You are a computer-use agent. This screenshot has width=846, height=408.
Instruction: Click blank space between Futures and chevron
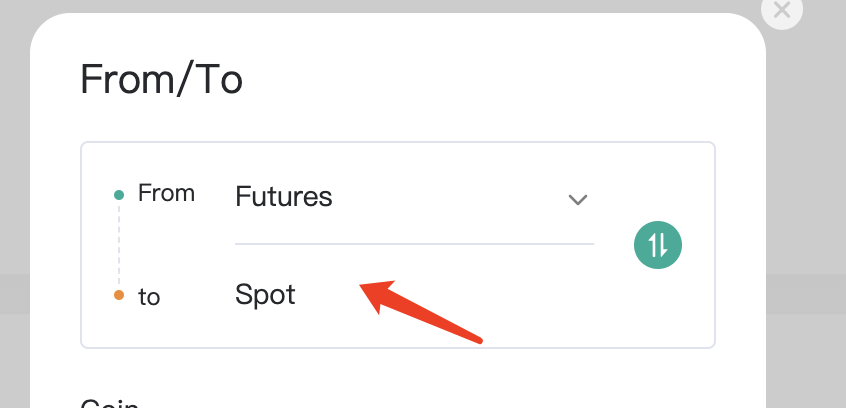pyautogui.click(x=448, y=196)
